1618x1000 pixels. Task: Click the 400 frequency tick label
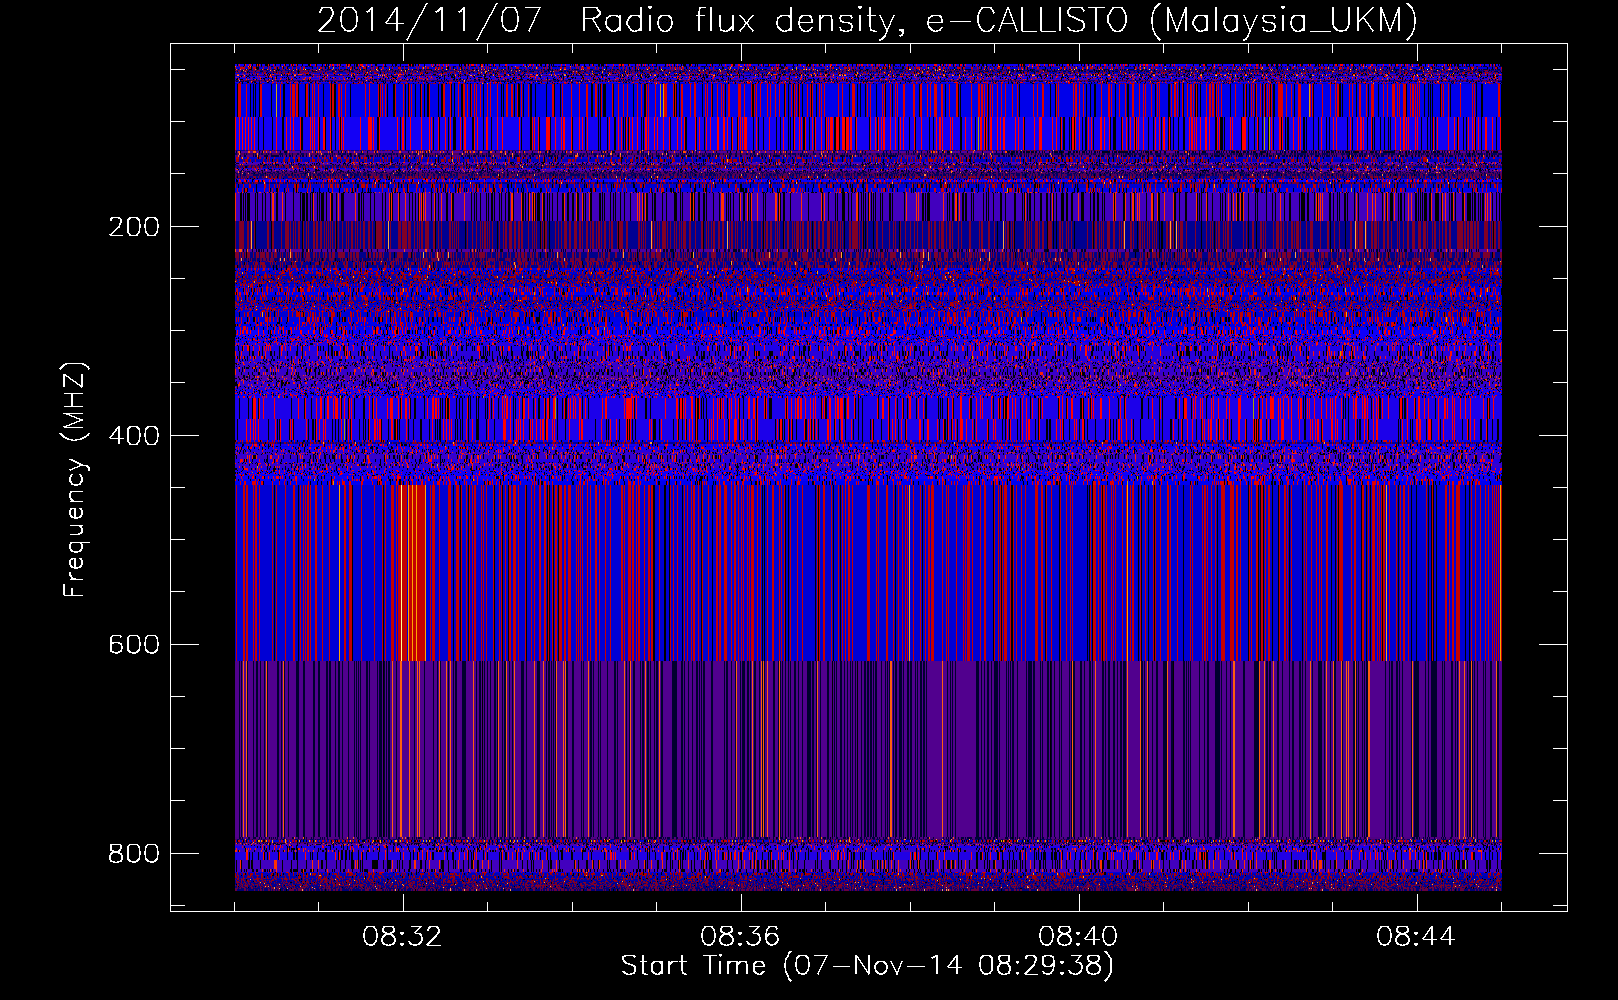[133, 436]
